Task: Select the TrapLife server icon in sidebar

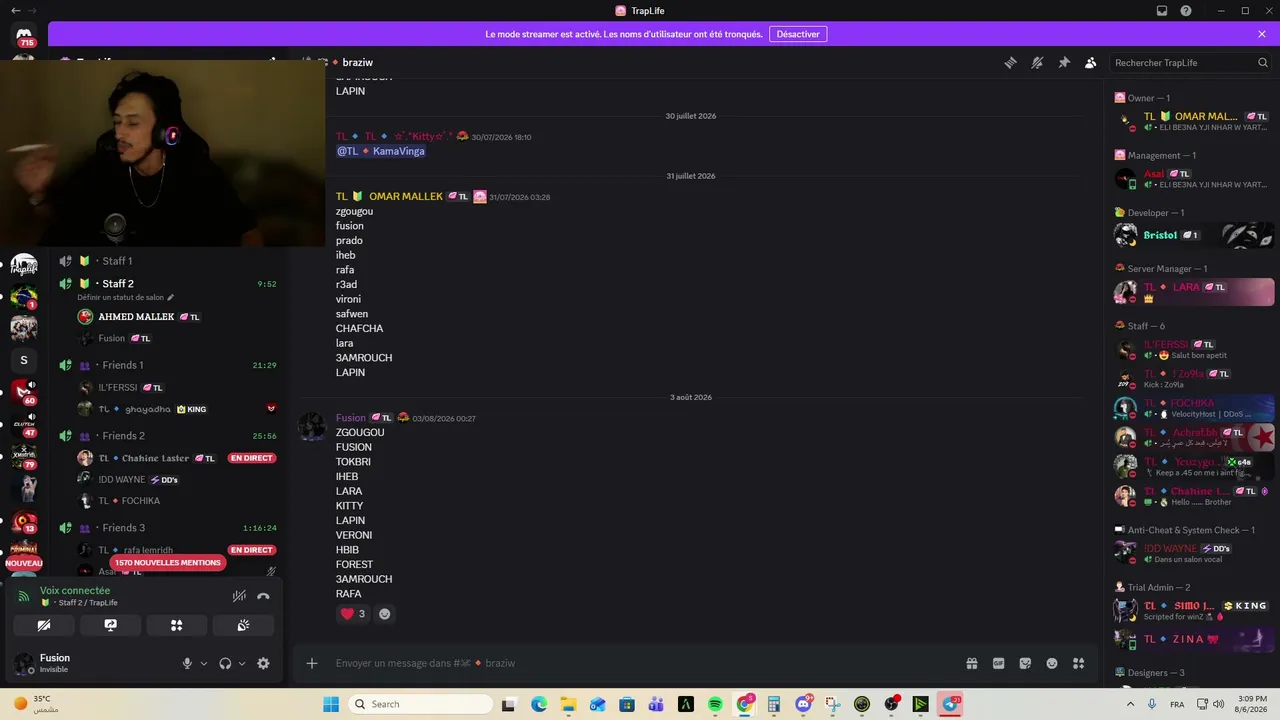Action: [x=24, y=265]
